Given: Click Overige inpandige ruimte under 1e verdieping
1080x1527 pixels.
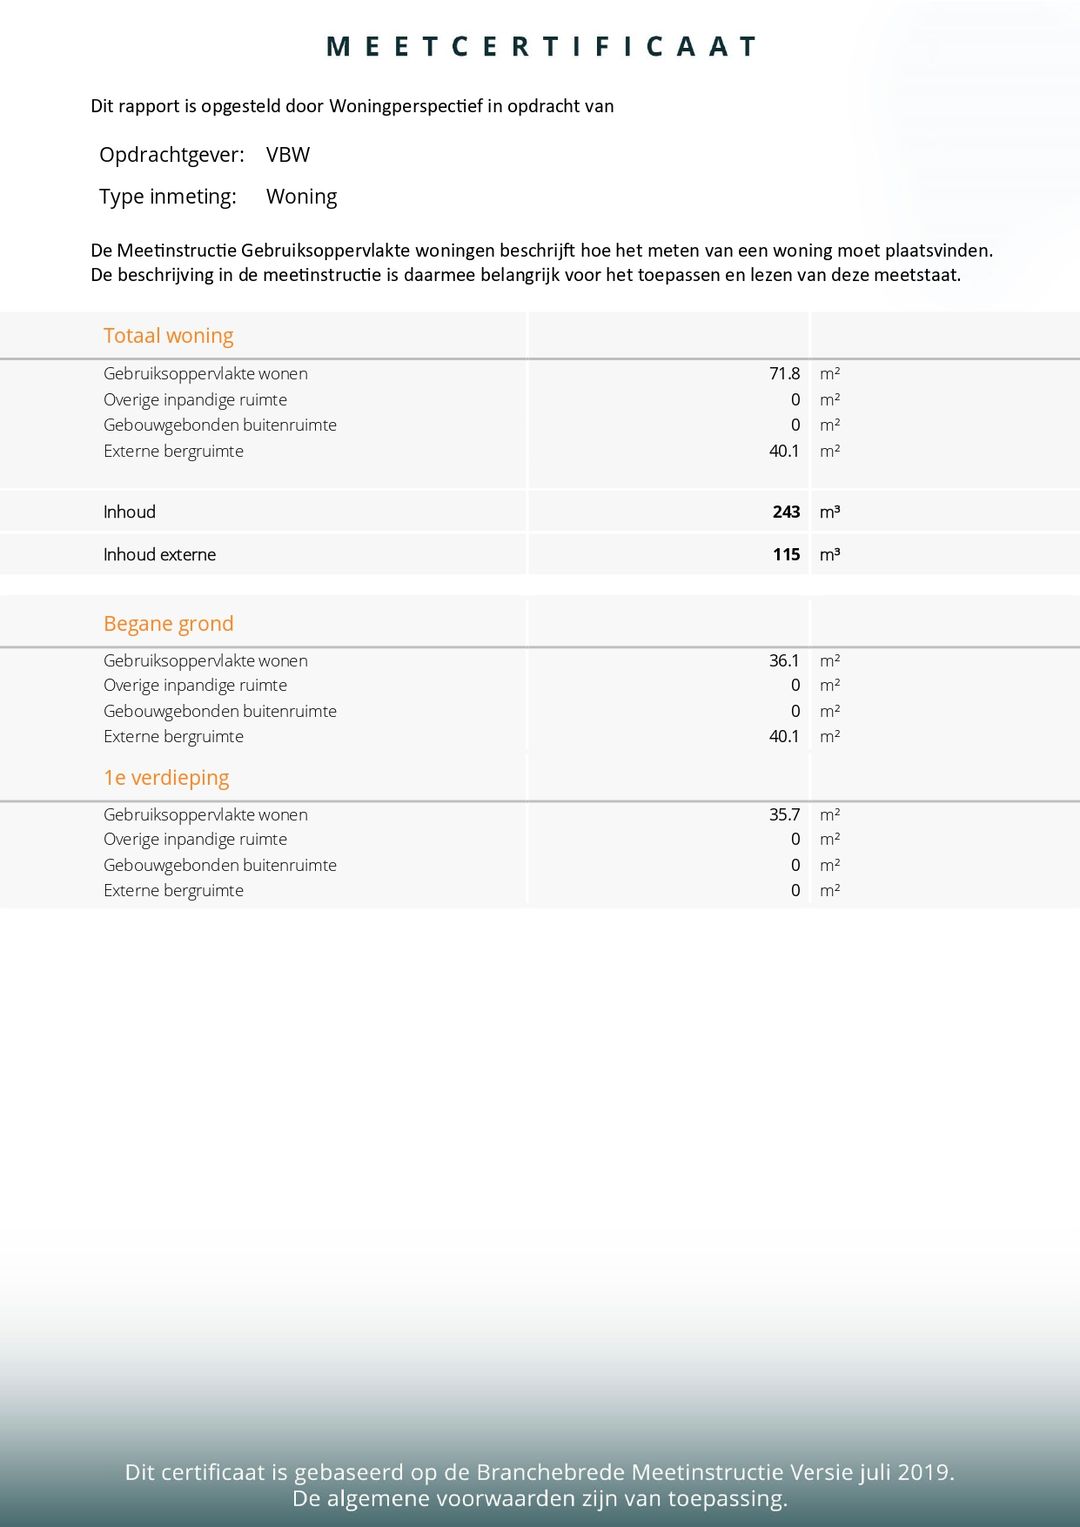Looking at the screenshot, I should click(x=195, y=839).
